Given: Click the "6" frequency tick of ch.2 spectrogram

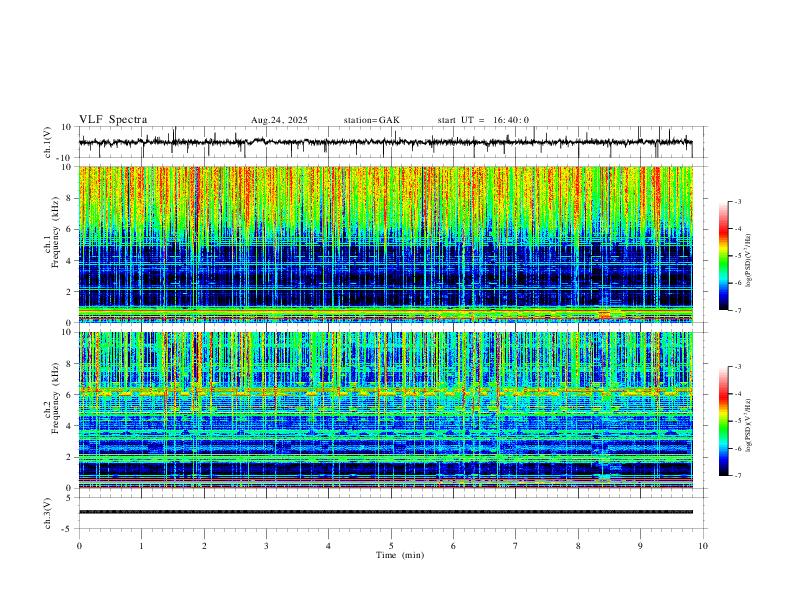Looking at the screenshot, I should pos(70,395).
